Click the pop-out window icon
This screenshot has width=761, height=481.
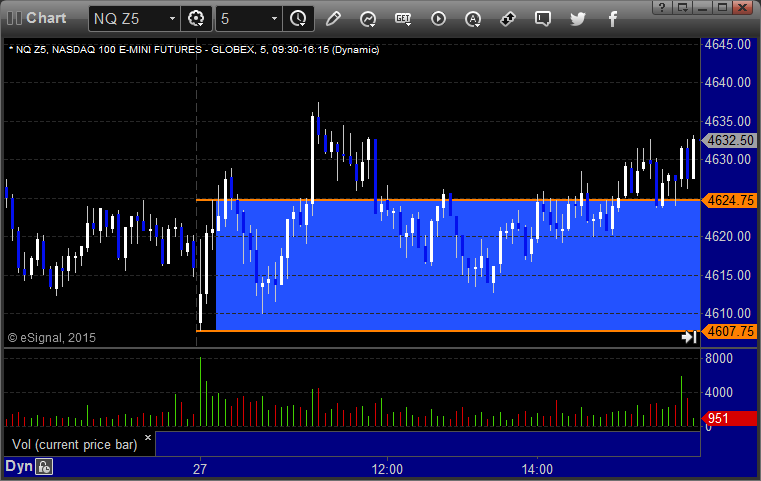682,7
